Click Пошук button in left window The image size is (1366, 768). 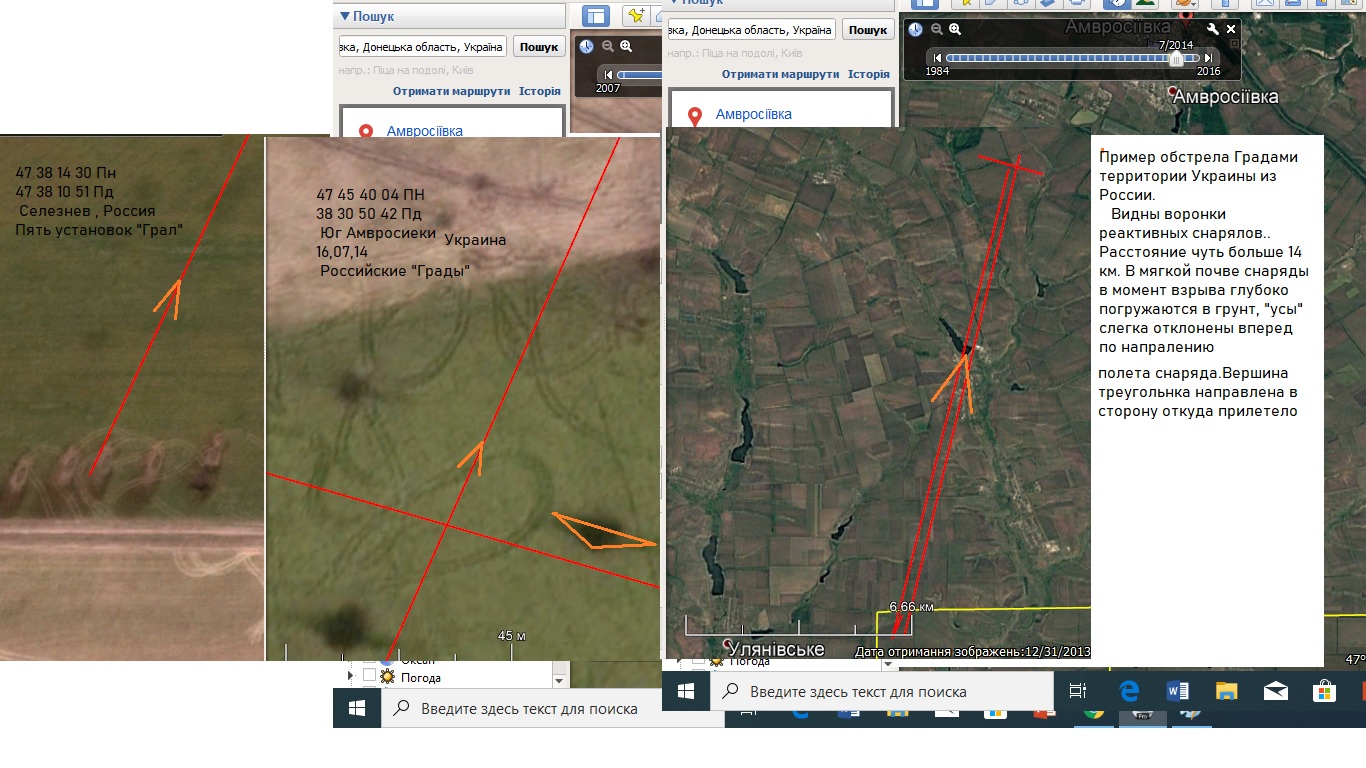point(539,47)
